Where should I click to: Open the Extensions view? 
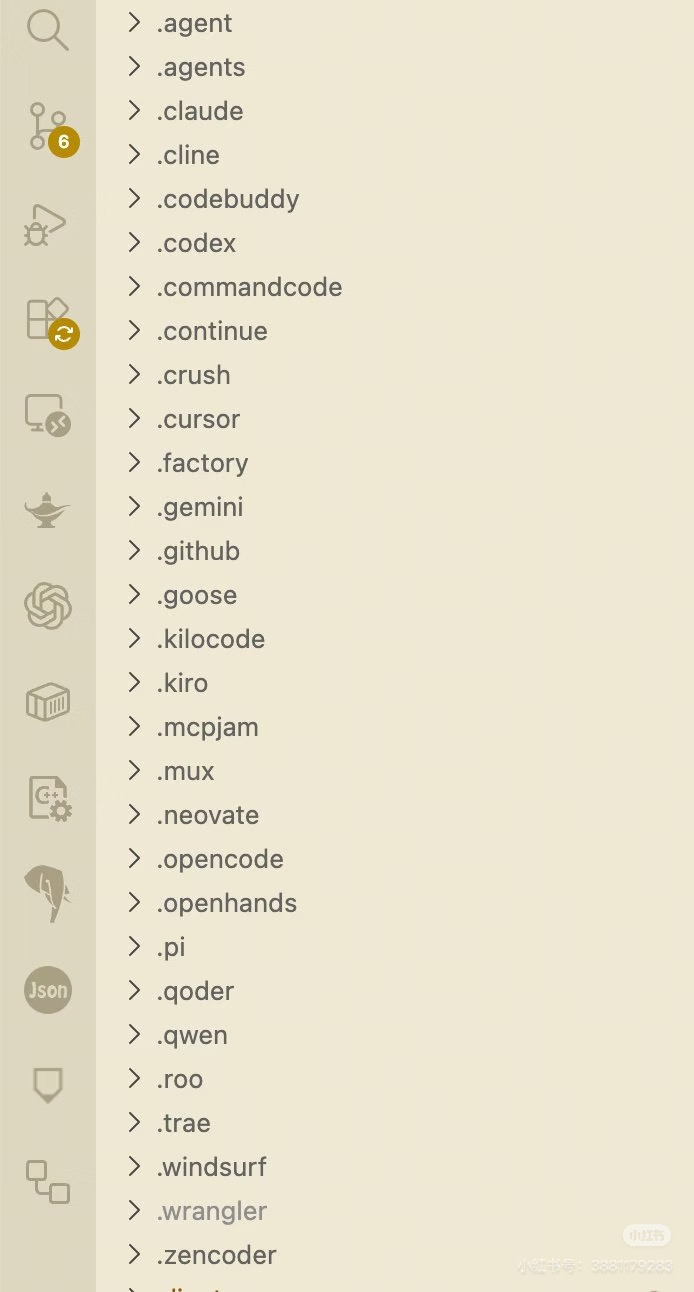click(x=47, y=319)
